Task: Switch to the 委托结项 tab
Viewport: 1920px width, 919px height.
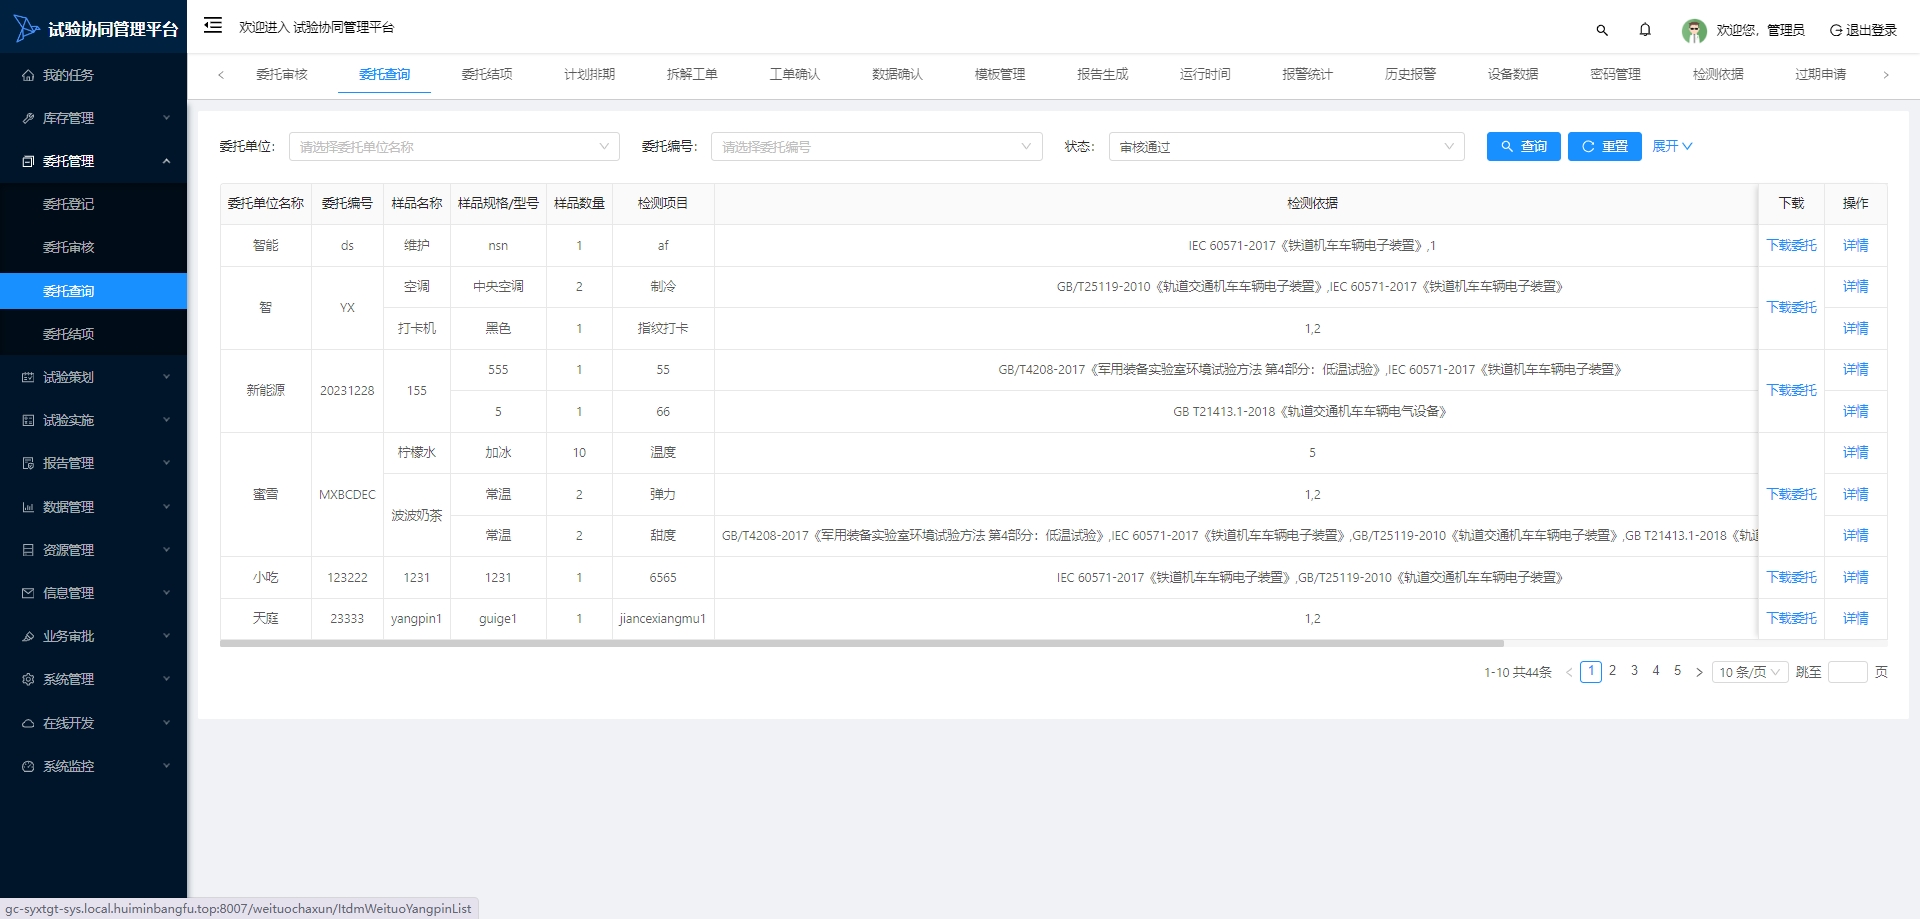Action: [487, 74]
